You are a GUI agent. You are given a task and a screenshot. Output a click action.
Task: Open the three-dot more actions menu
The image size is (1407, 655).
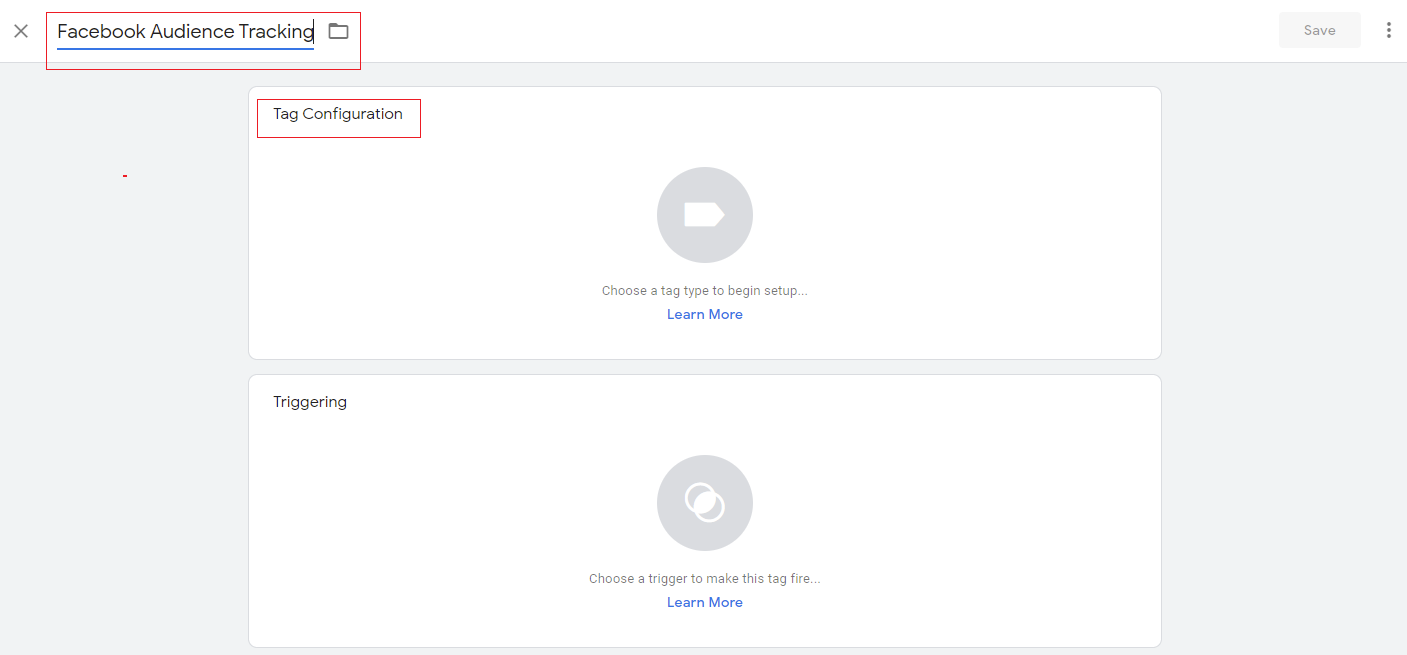pos(1388,30)
